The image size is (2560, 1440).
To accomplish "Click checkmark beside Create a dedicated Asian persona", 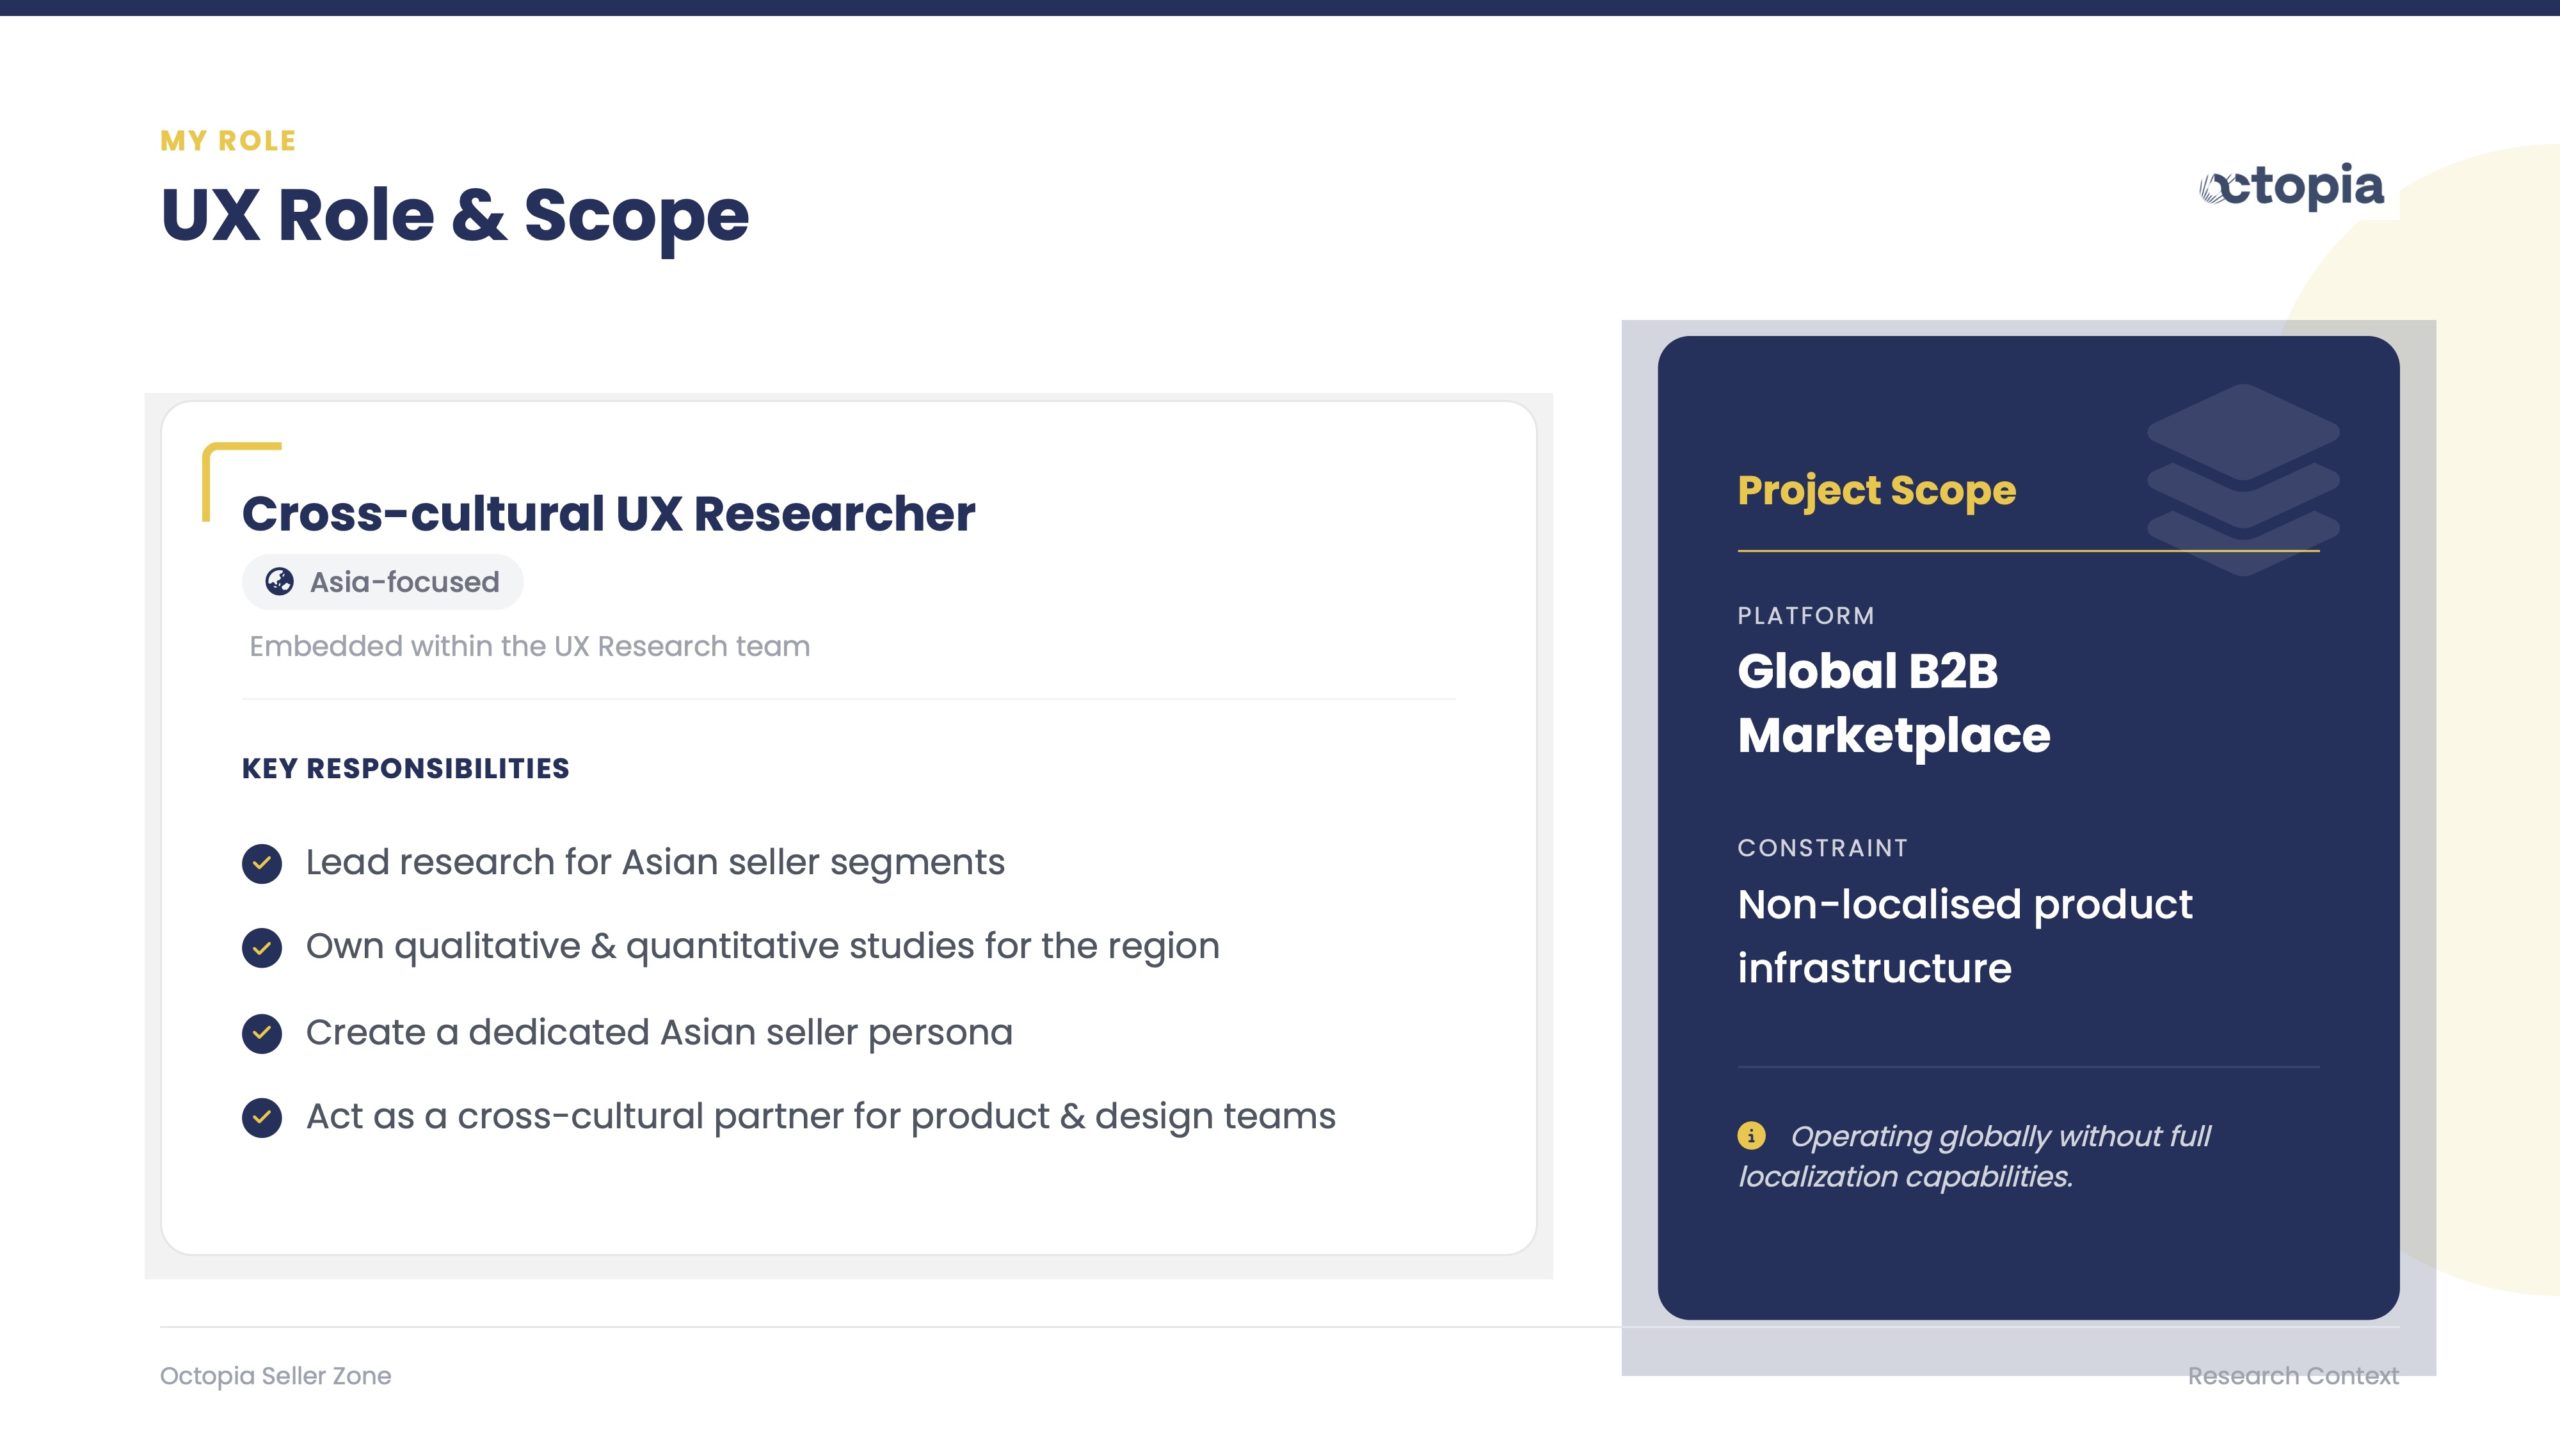I will point(262,1033).
